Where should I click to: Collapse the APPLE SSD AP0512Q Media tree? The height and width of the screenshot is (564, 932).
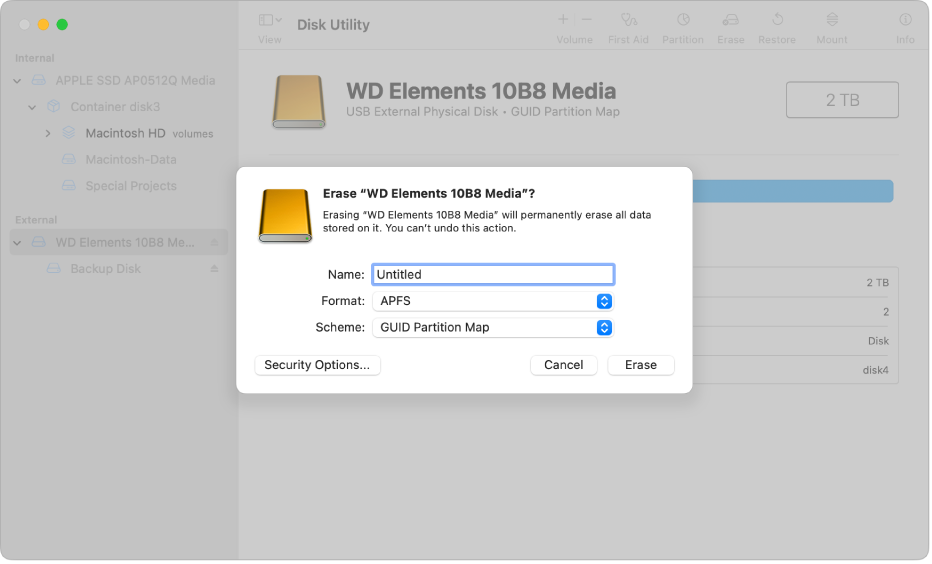pos(17,81)
